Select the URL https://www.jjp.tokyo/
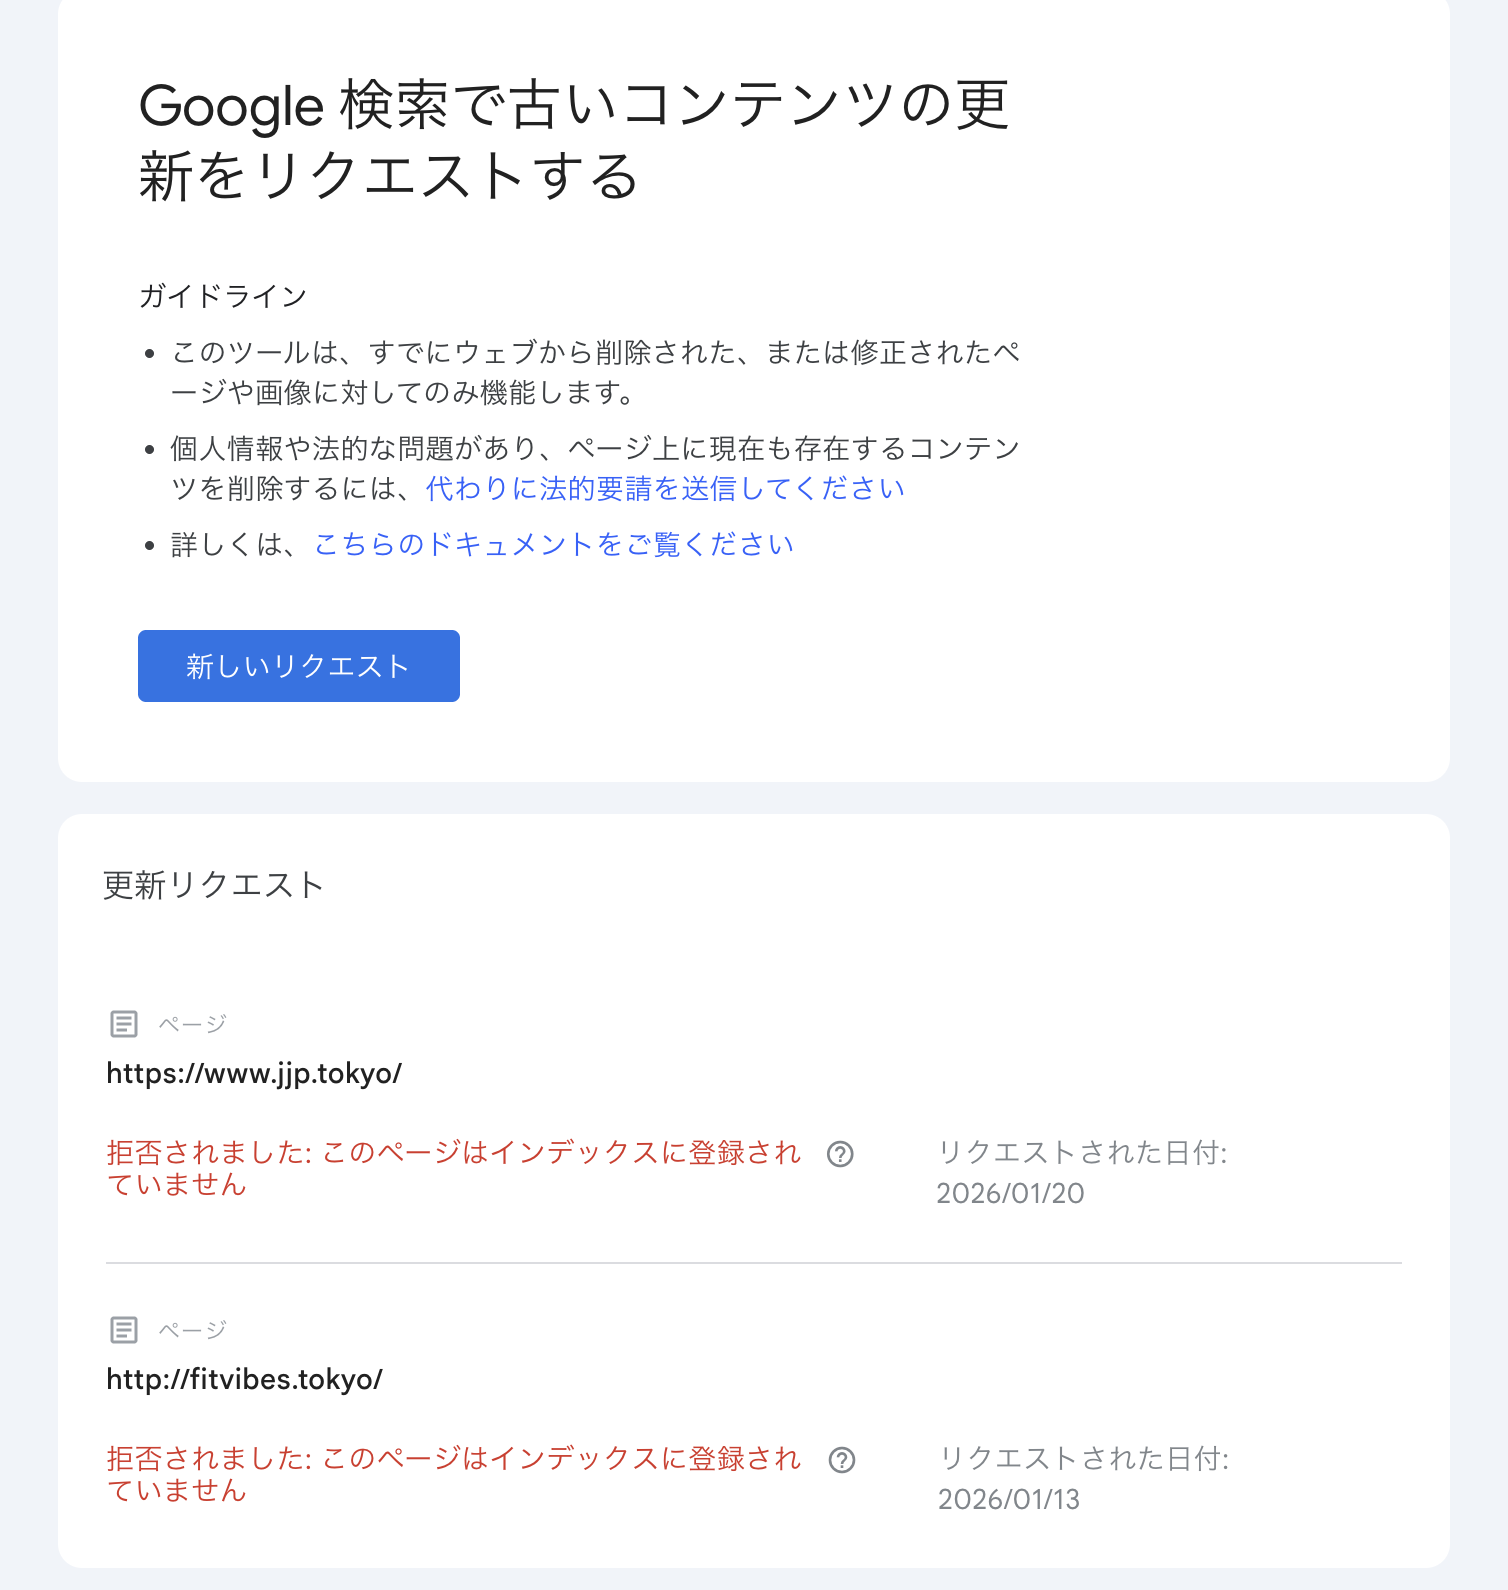Viewport: 1508px width, 1590px height. click(x=253, y=1073)
